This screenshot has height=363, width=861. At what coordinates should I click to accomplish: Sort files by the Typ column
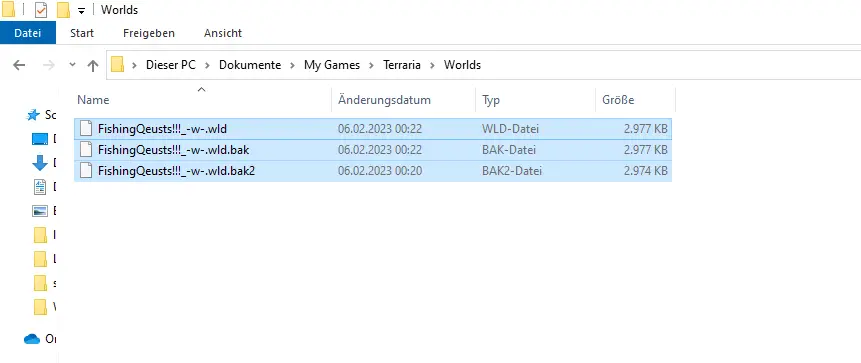point(535,100)
